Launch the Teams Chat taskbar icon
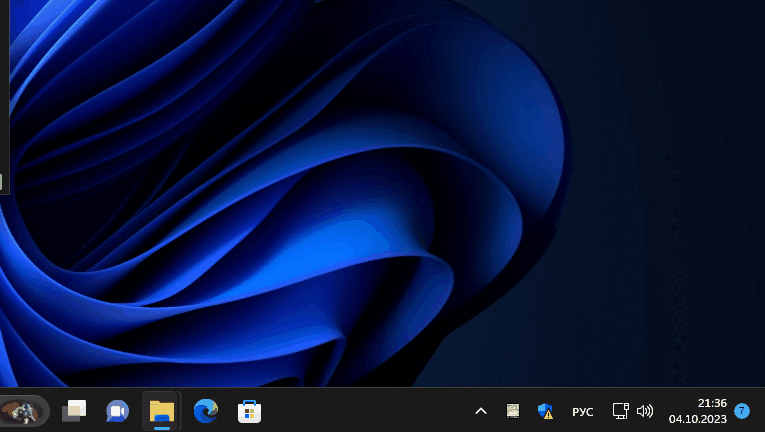The image size is (765, 432). click(118, 411)
